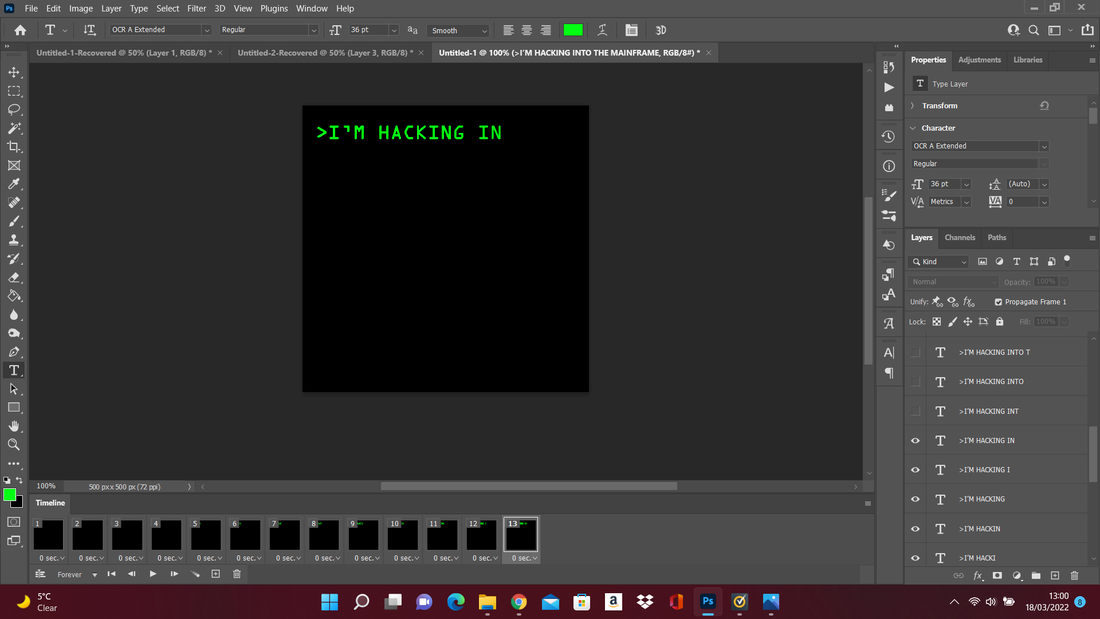Open the Kind filter dropdown in Layers
This screenshot has height=619, width=1100.
939,262
